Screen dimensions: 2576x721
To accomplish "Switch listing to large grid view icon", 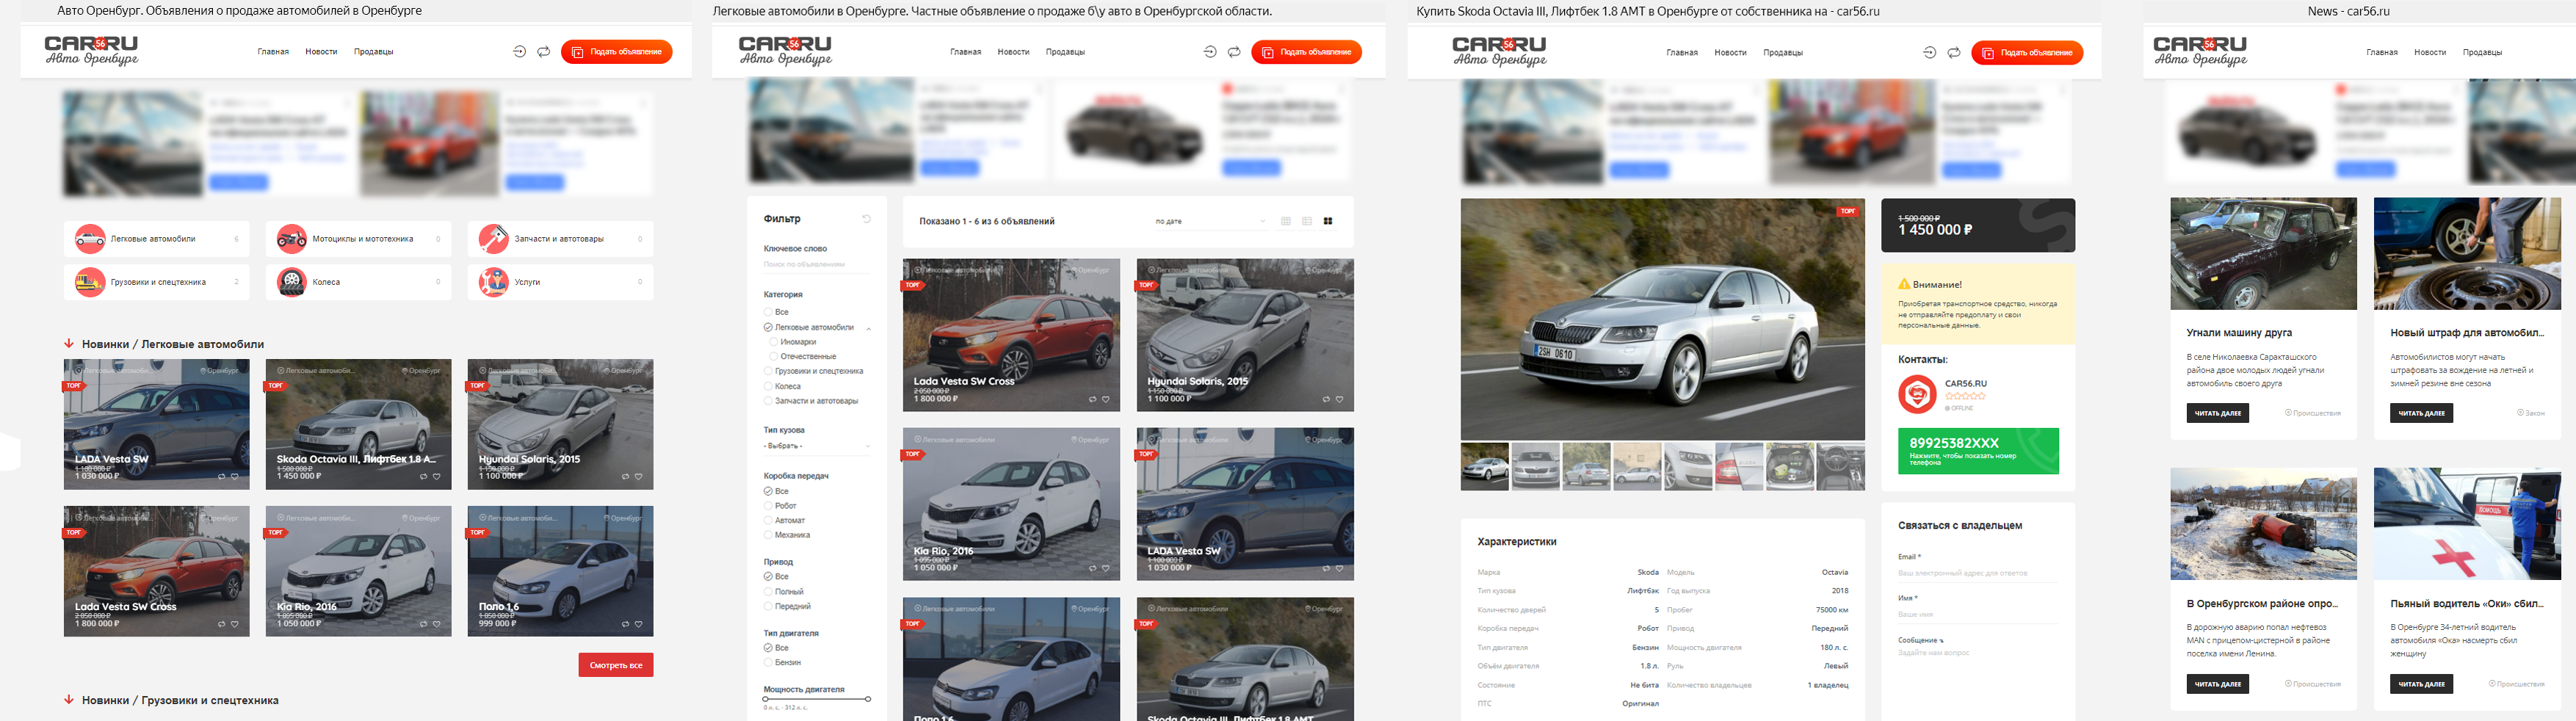I will coord(1328,221).
